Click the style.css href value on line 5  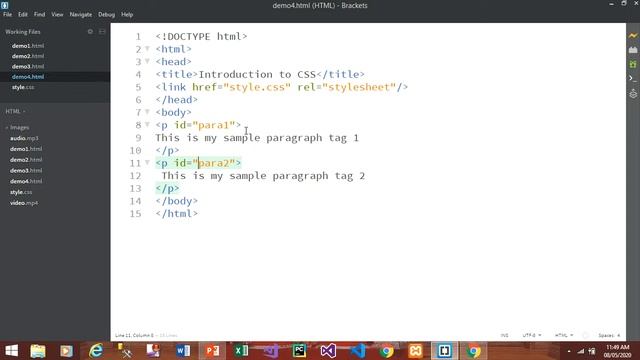coord(257,87)
